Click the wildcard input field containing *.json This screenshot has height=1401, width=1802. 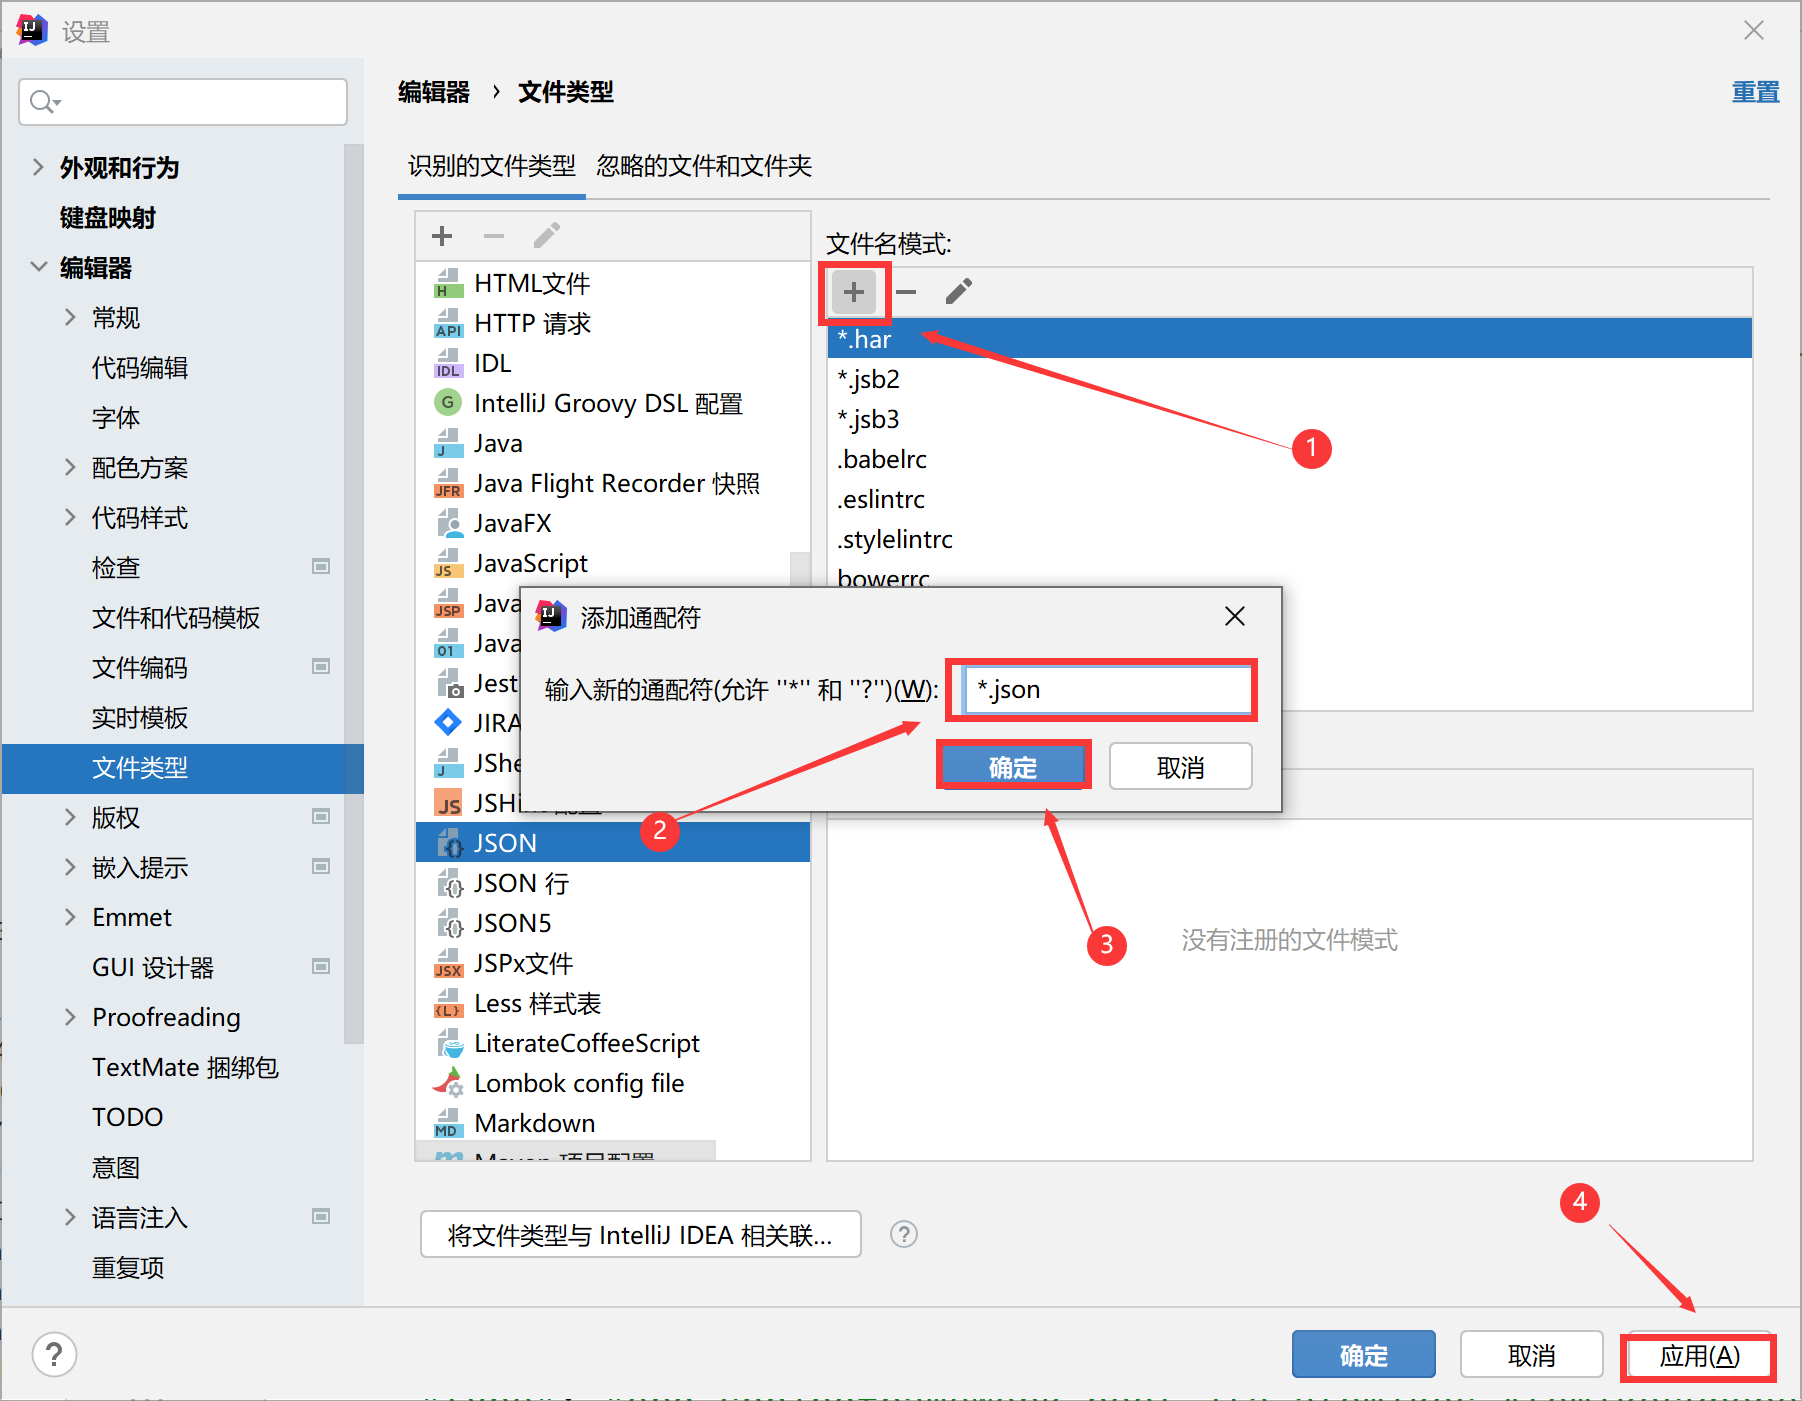1107,690
